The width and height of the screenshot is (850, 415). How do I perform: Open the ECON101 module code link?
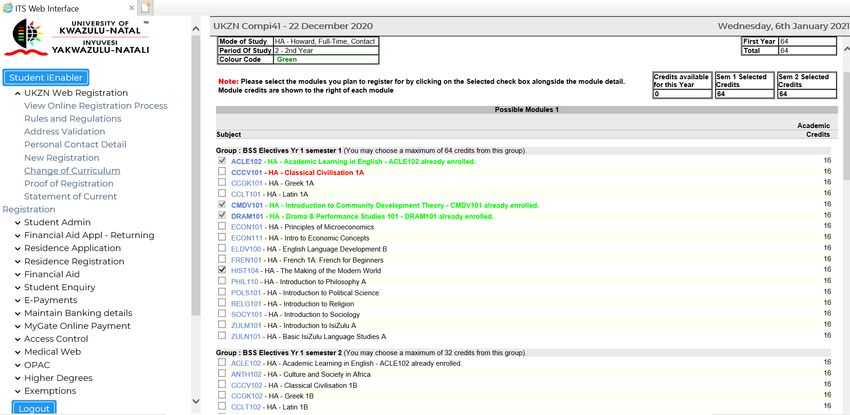pos(247,227)
